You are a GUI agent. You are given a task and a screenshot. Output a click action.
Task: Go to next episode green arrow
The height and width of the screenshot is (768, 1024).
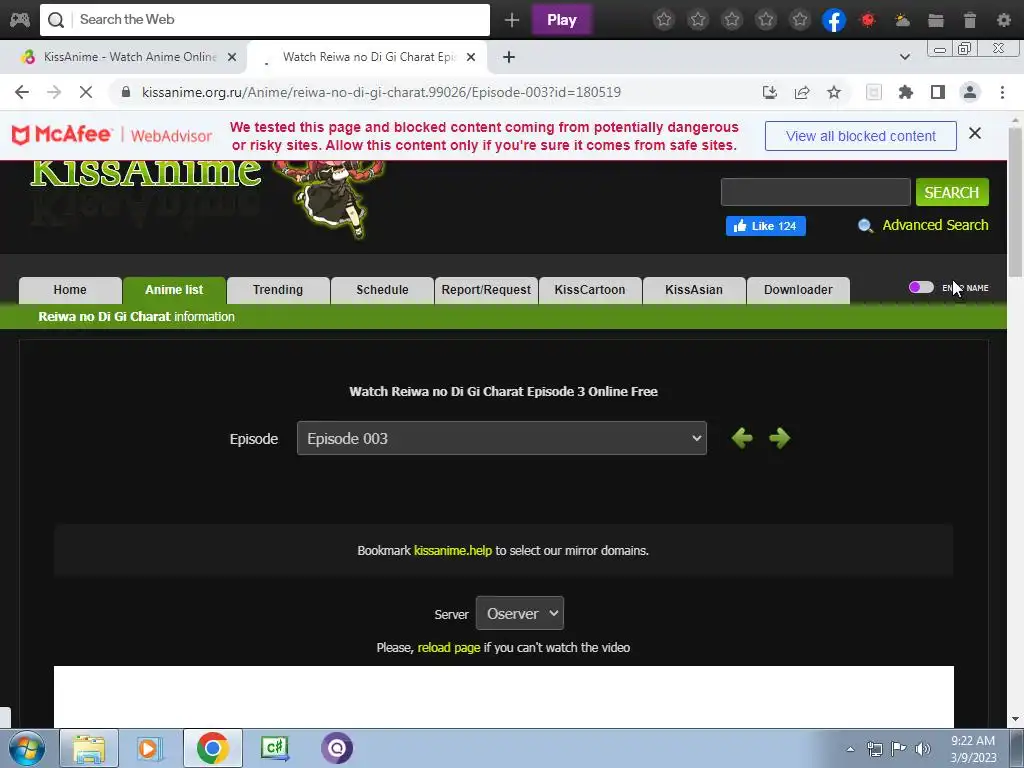point(780,438)
